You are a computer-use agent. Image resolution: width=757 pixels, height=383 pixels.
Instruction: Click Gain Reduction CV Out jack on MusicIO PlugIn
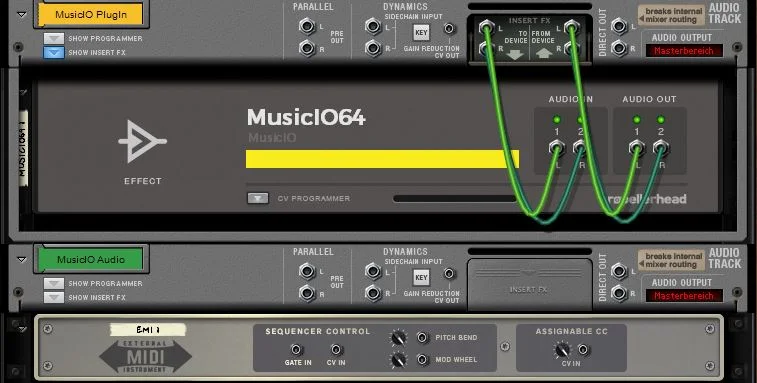point(449,28)
